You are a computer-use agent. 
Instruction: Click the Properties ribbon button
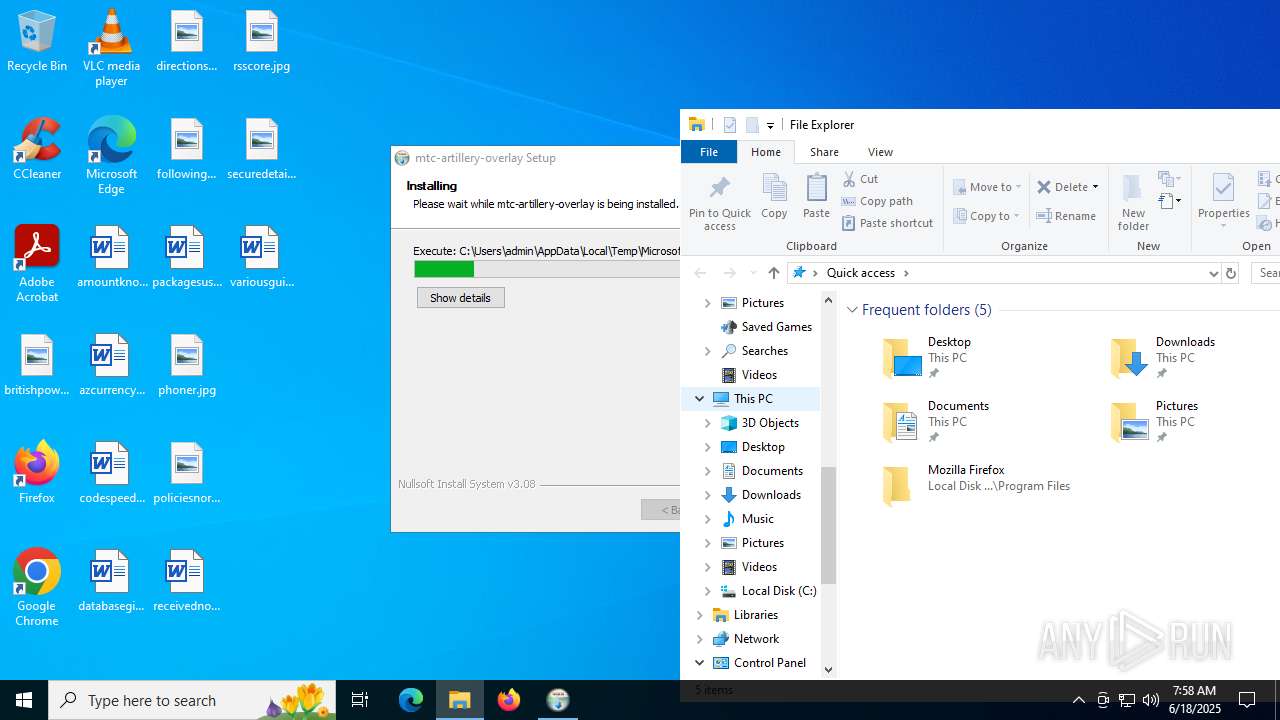point(1223,200)
